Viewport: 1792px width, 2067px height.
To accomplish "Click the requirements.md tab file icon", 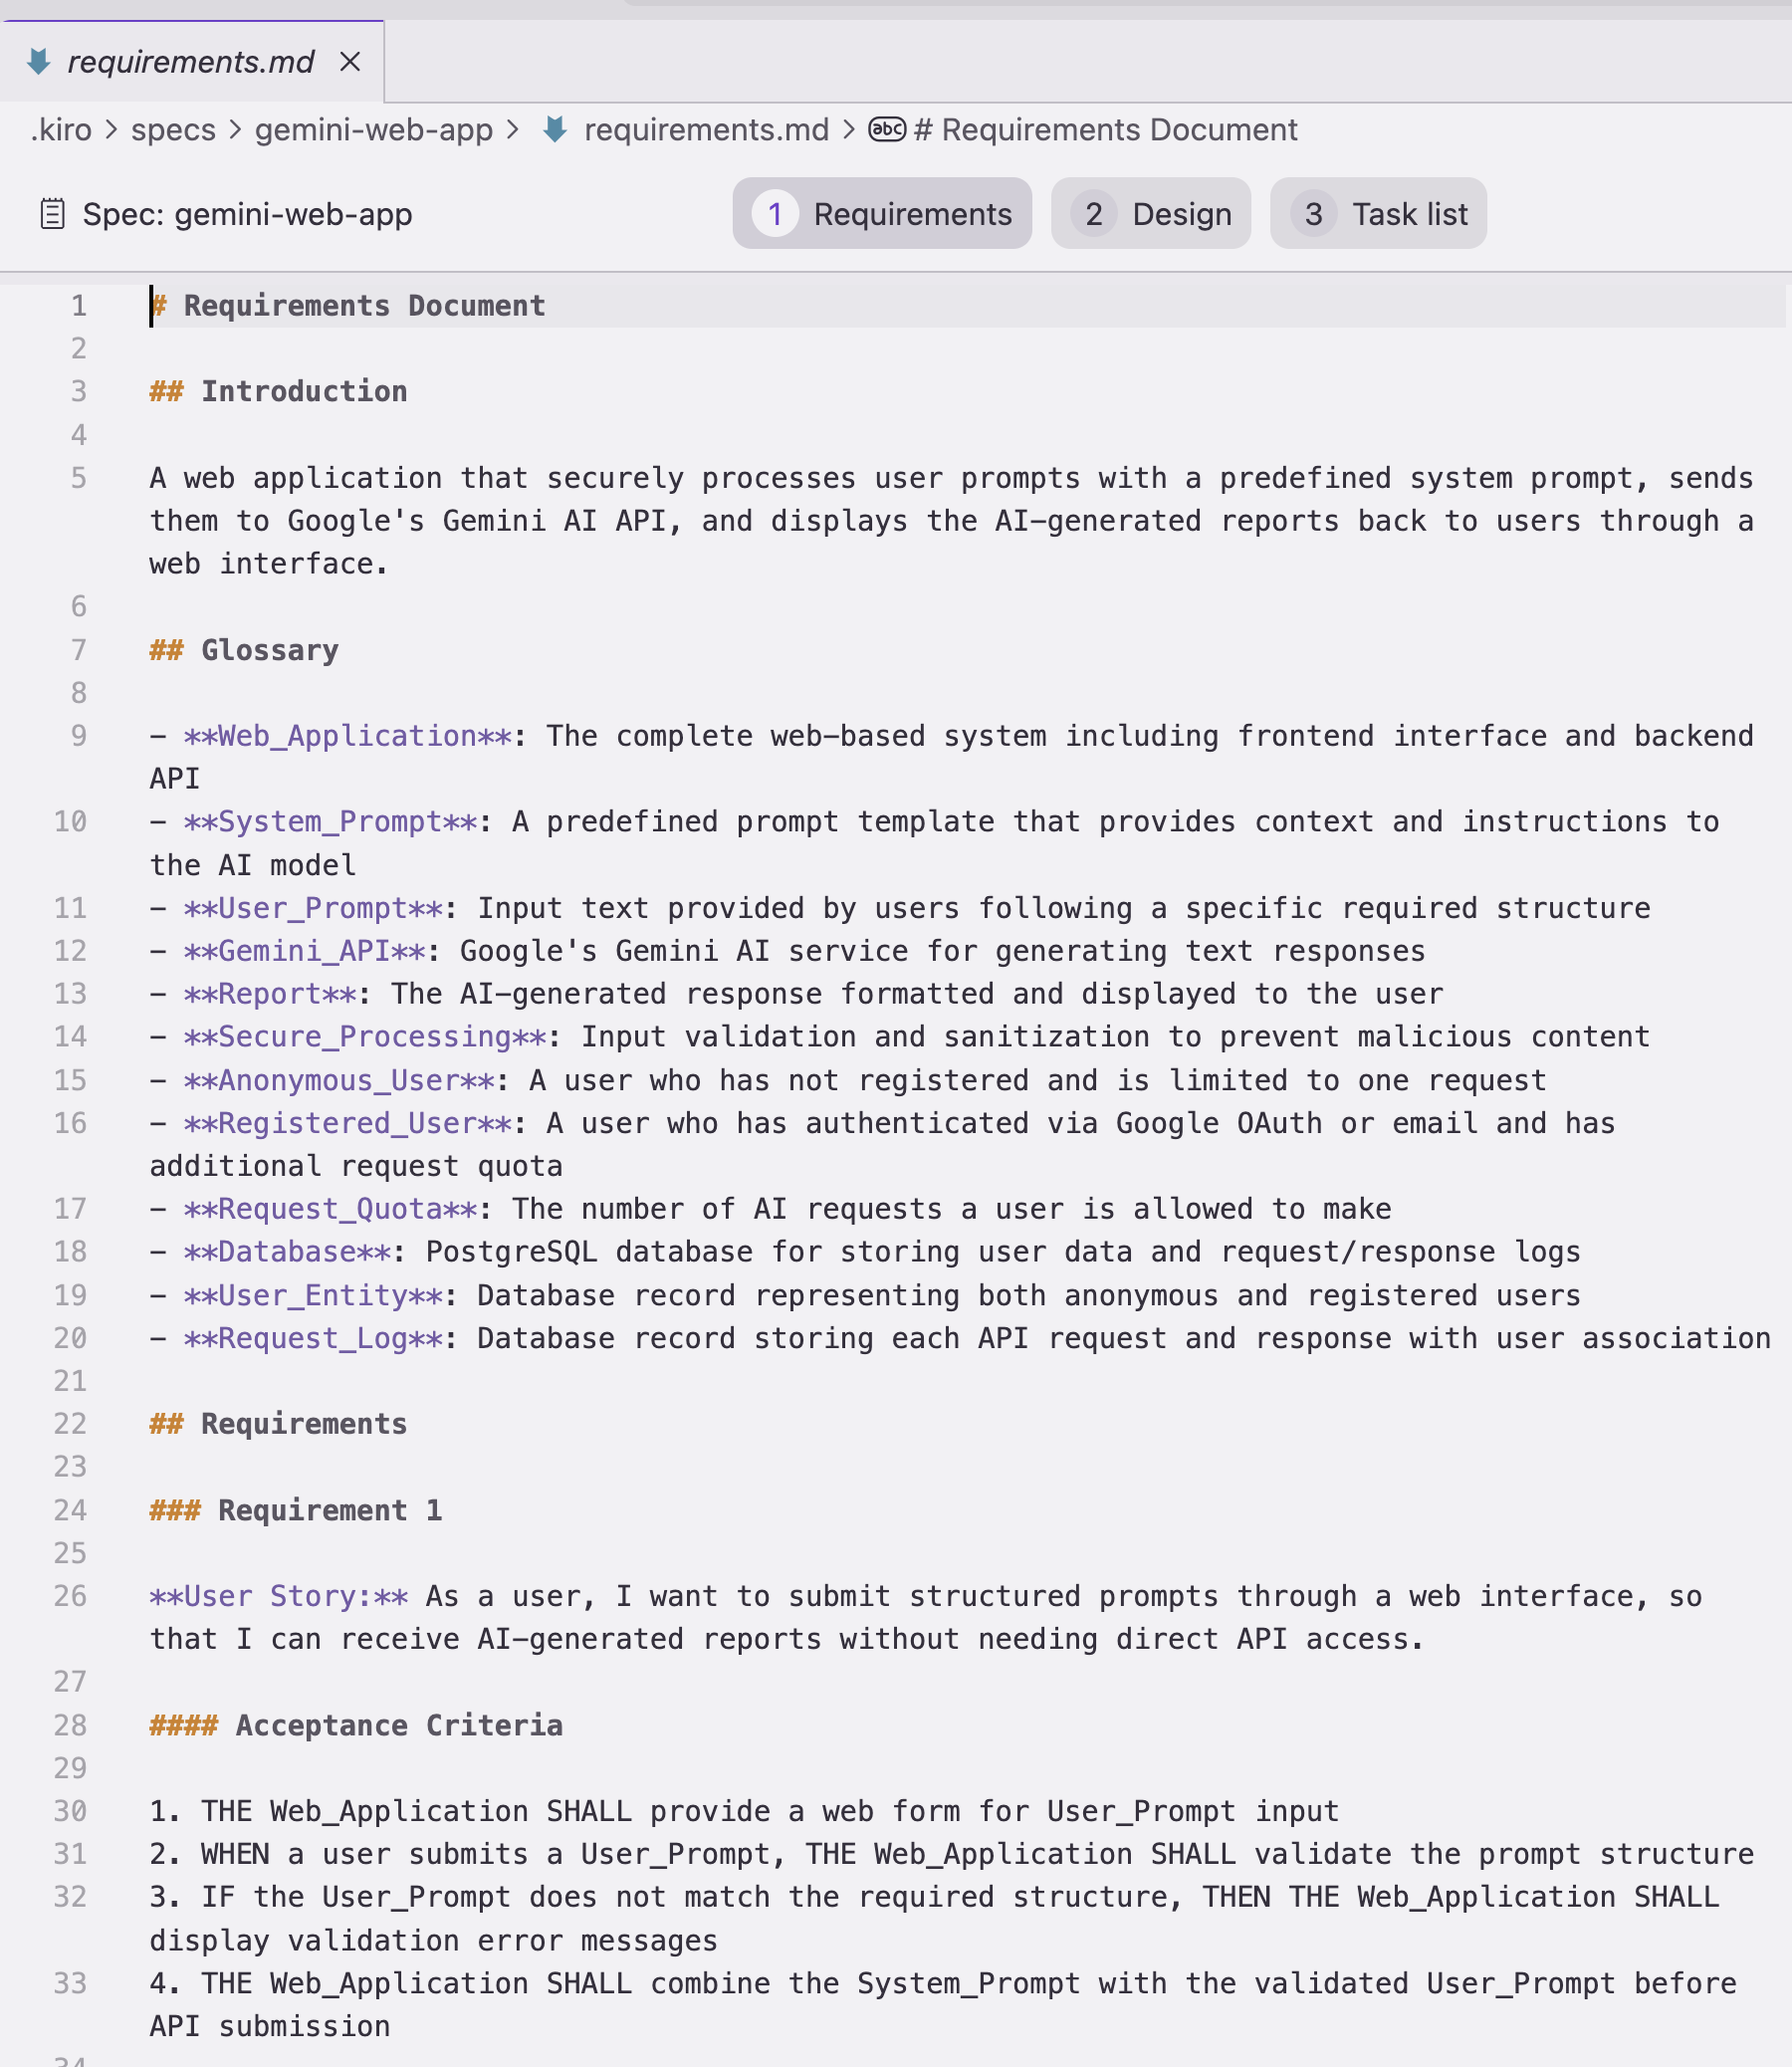I will 39,62.
